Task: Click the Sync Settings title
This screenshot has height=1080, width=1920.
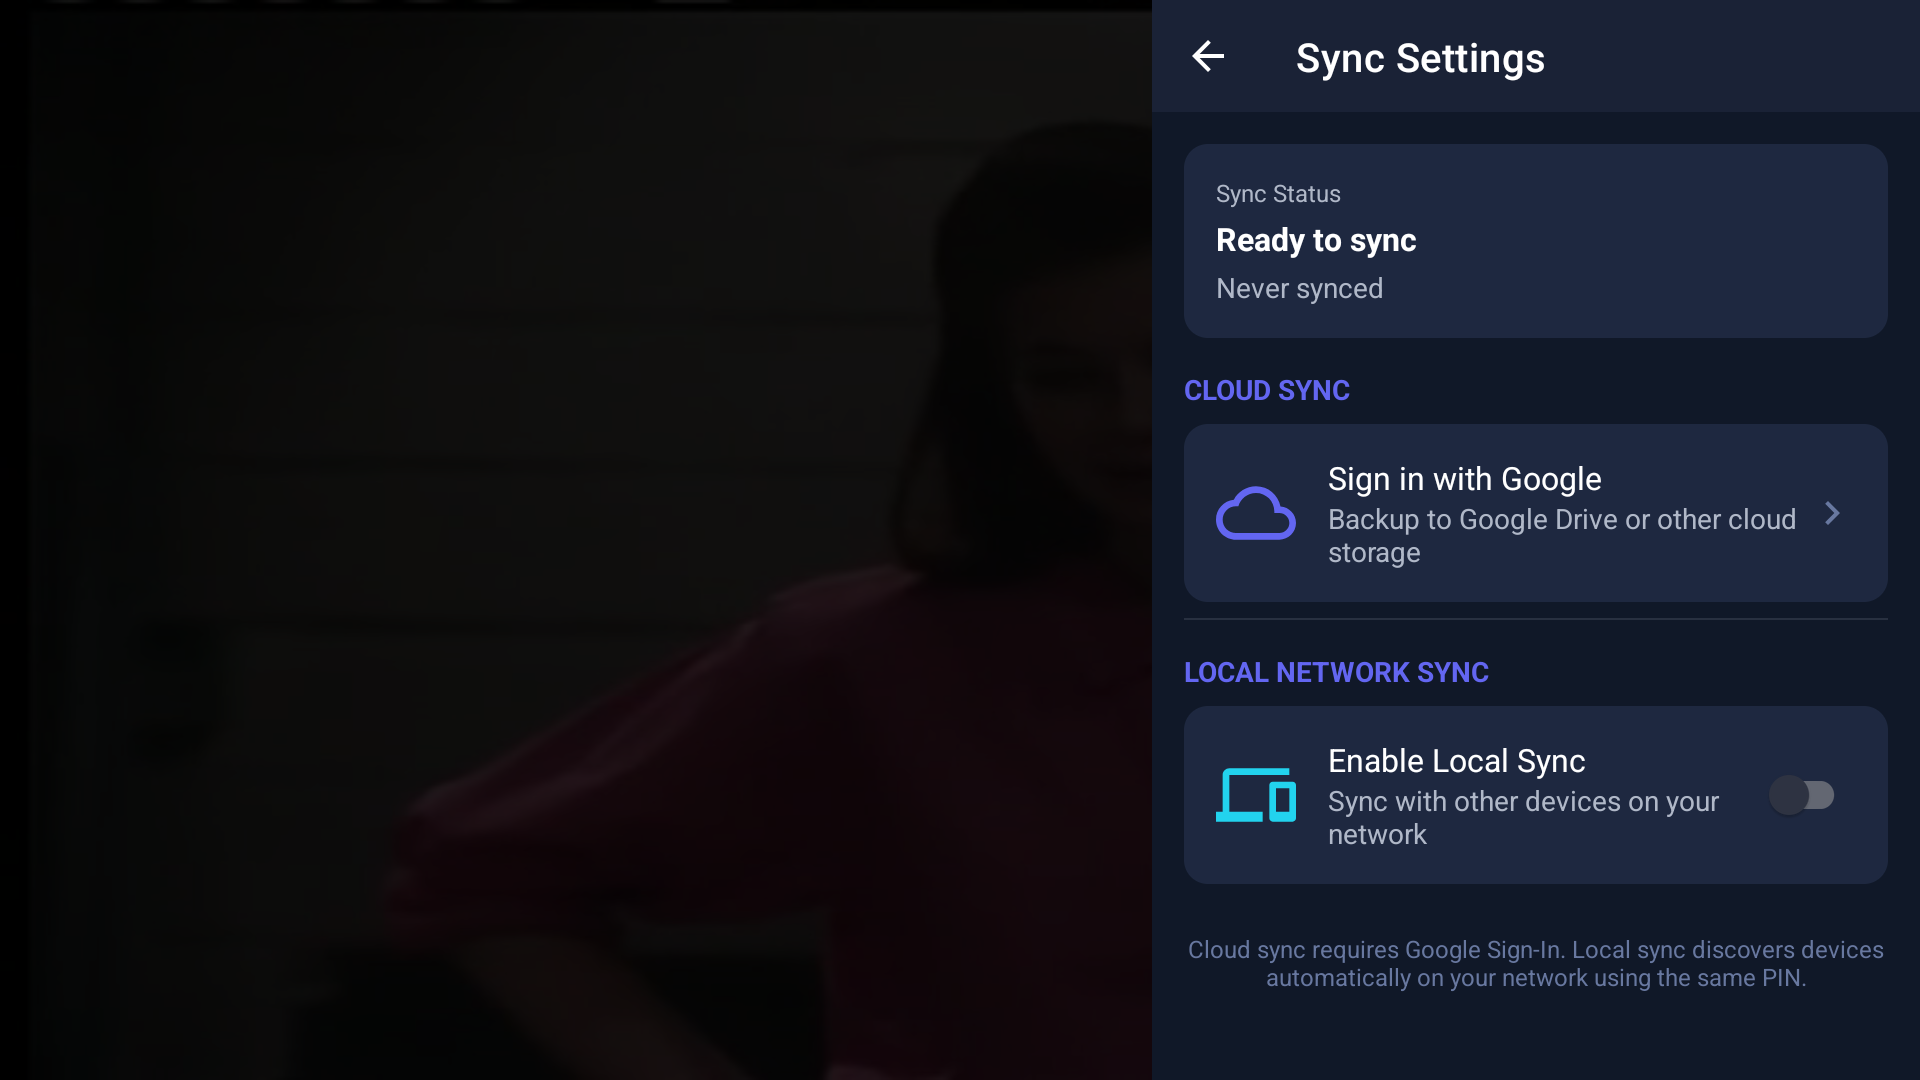Action: tap(1420, 58)
